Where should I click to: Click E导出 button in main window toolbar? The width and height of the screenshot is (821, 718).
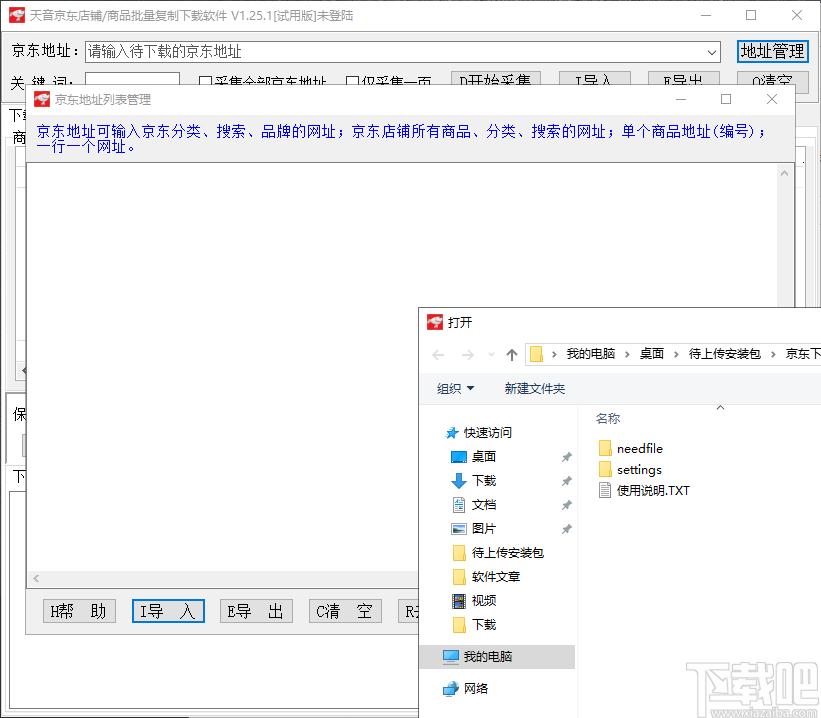pos(683,80)
